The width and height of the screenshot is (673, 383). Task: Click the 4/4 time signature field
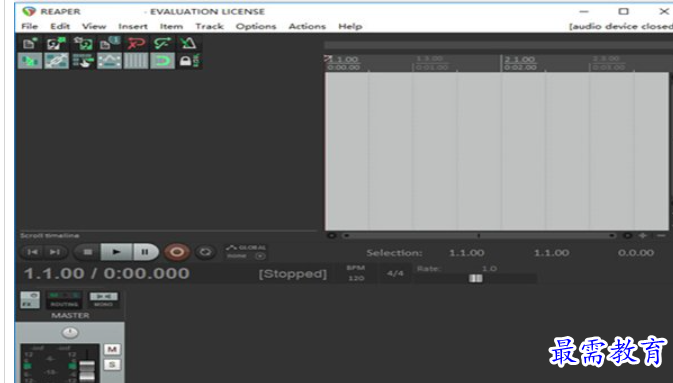pyautogui.click(x=395, y=273)
